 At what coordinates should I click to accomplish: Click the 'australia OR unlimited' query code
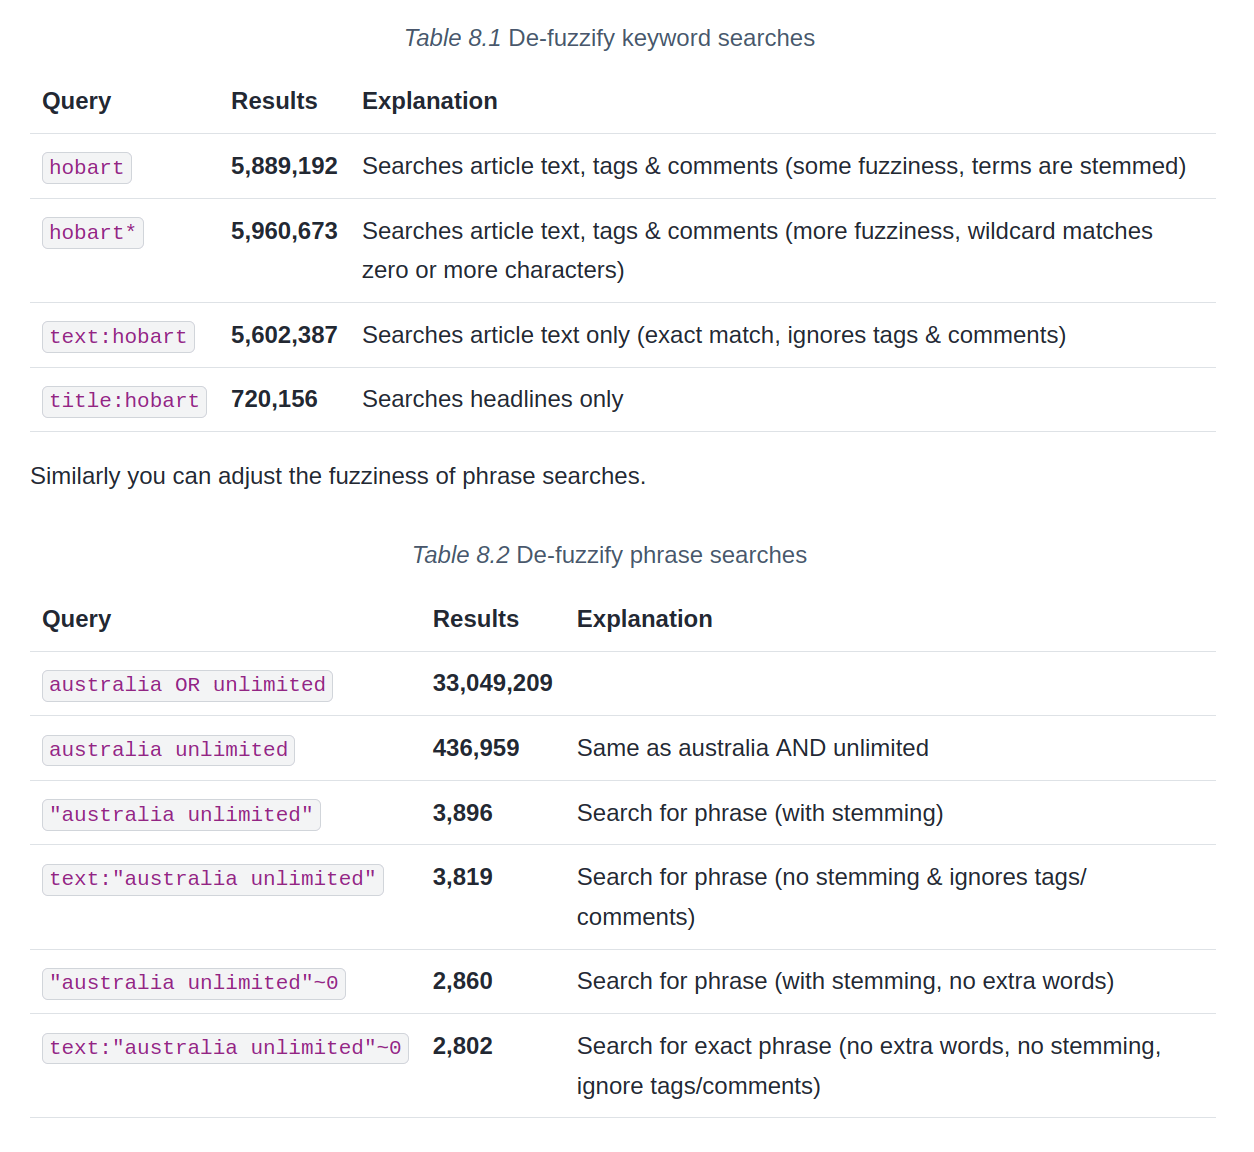(x=187, y=685)
